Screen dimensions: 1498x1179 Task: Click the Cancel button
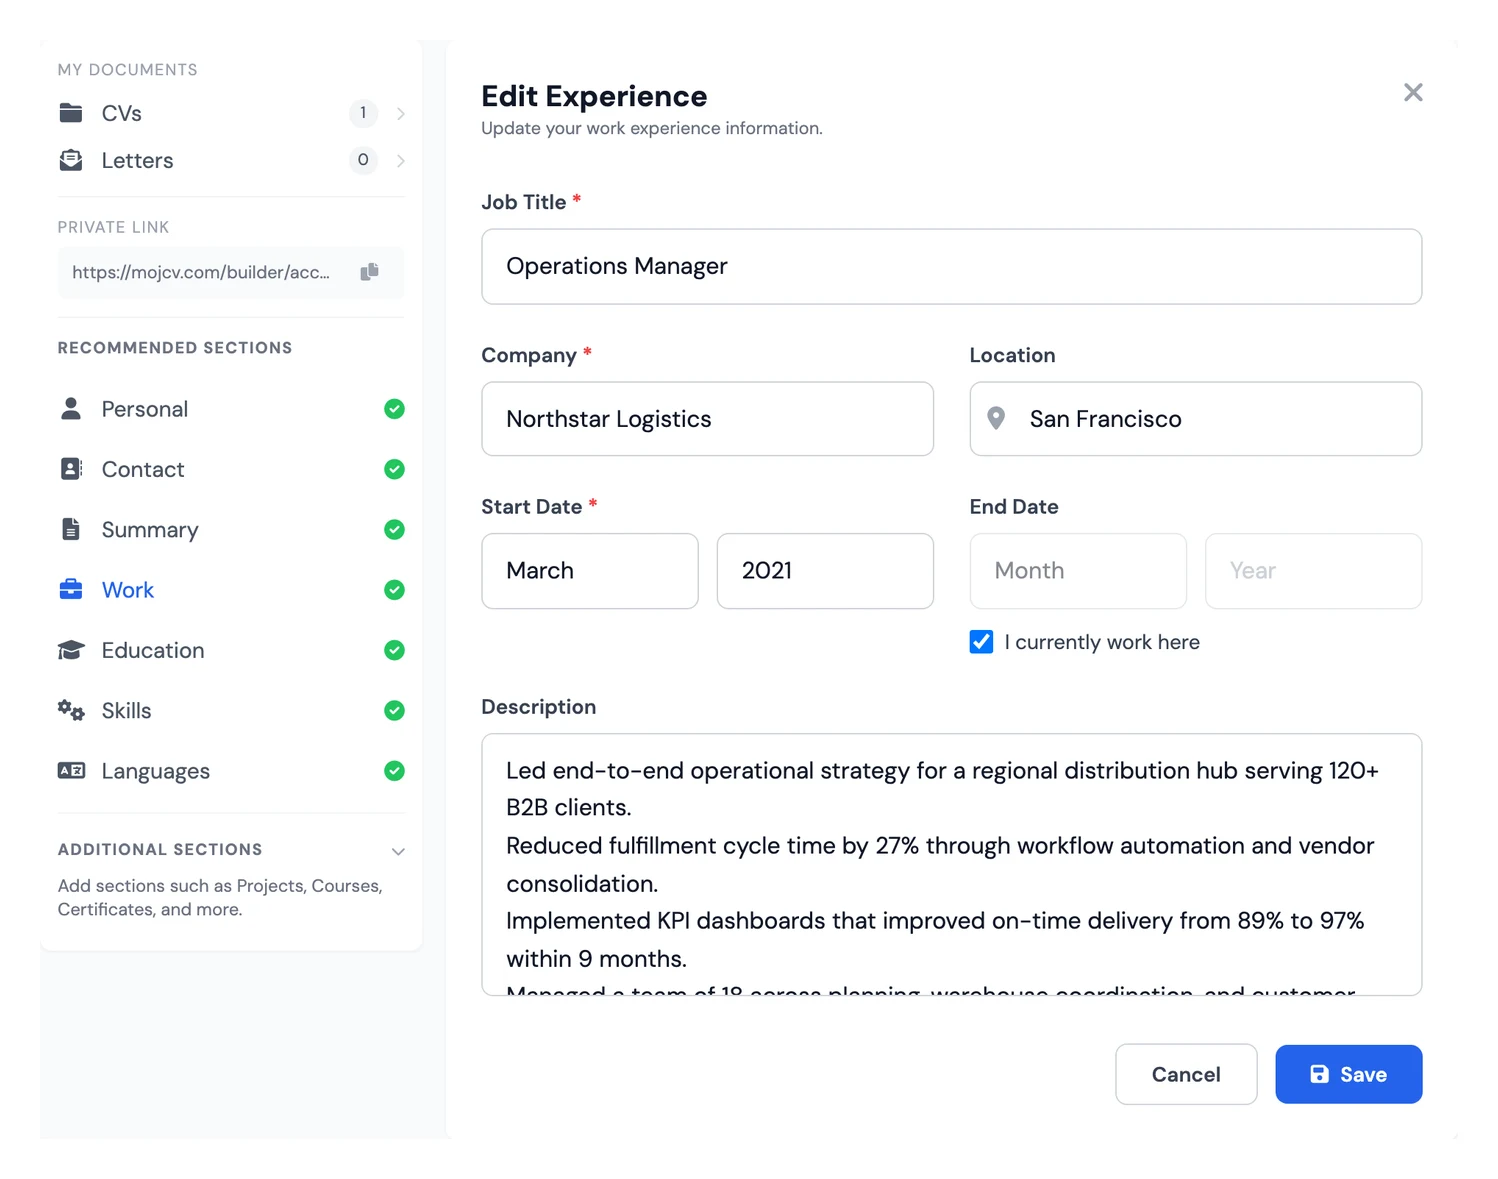tap(1186, 1074)
